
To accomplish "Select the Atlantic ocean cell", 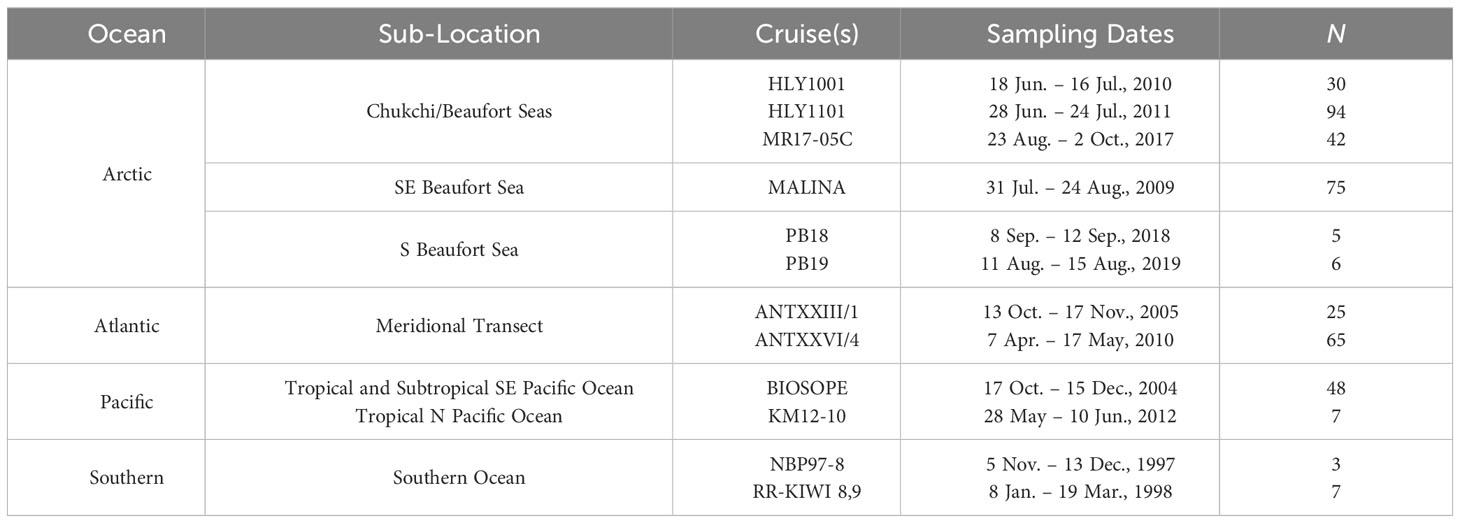I will tap(127, 325).
